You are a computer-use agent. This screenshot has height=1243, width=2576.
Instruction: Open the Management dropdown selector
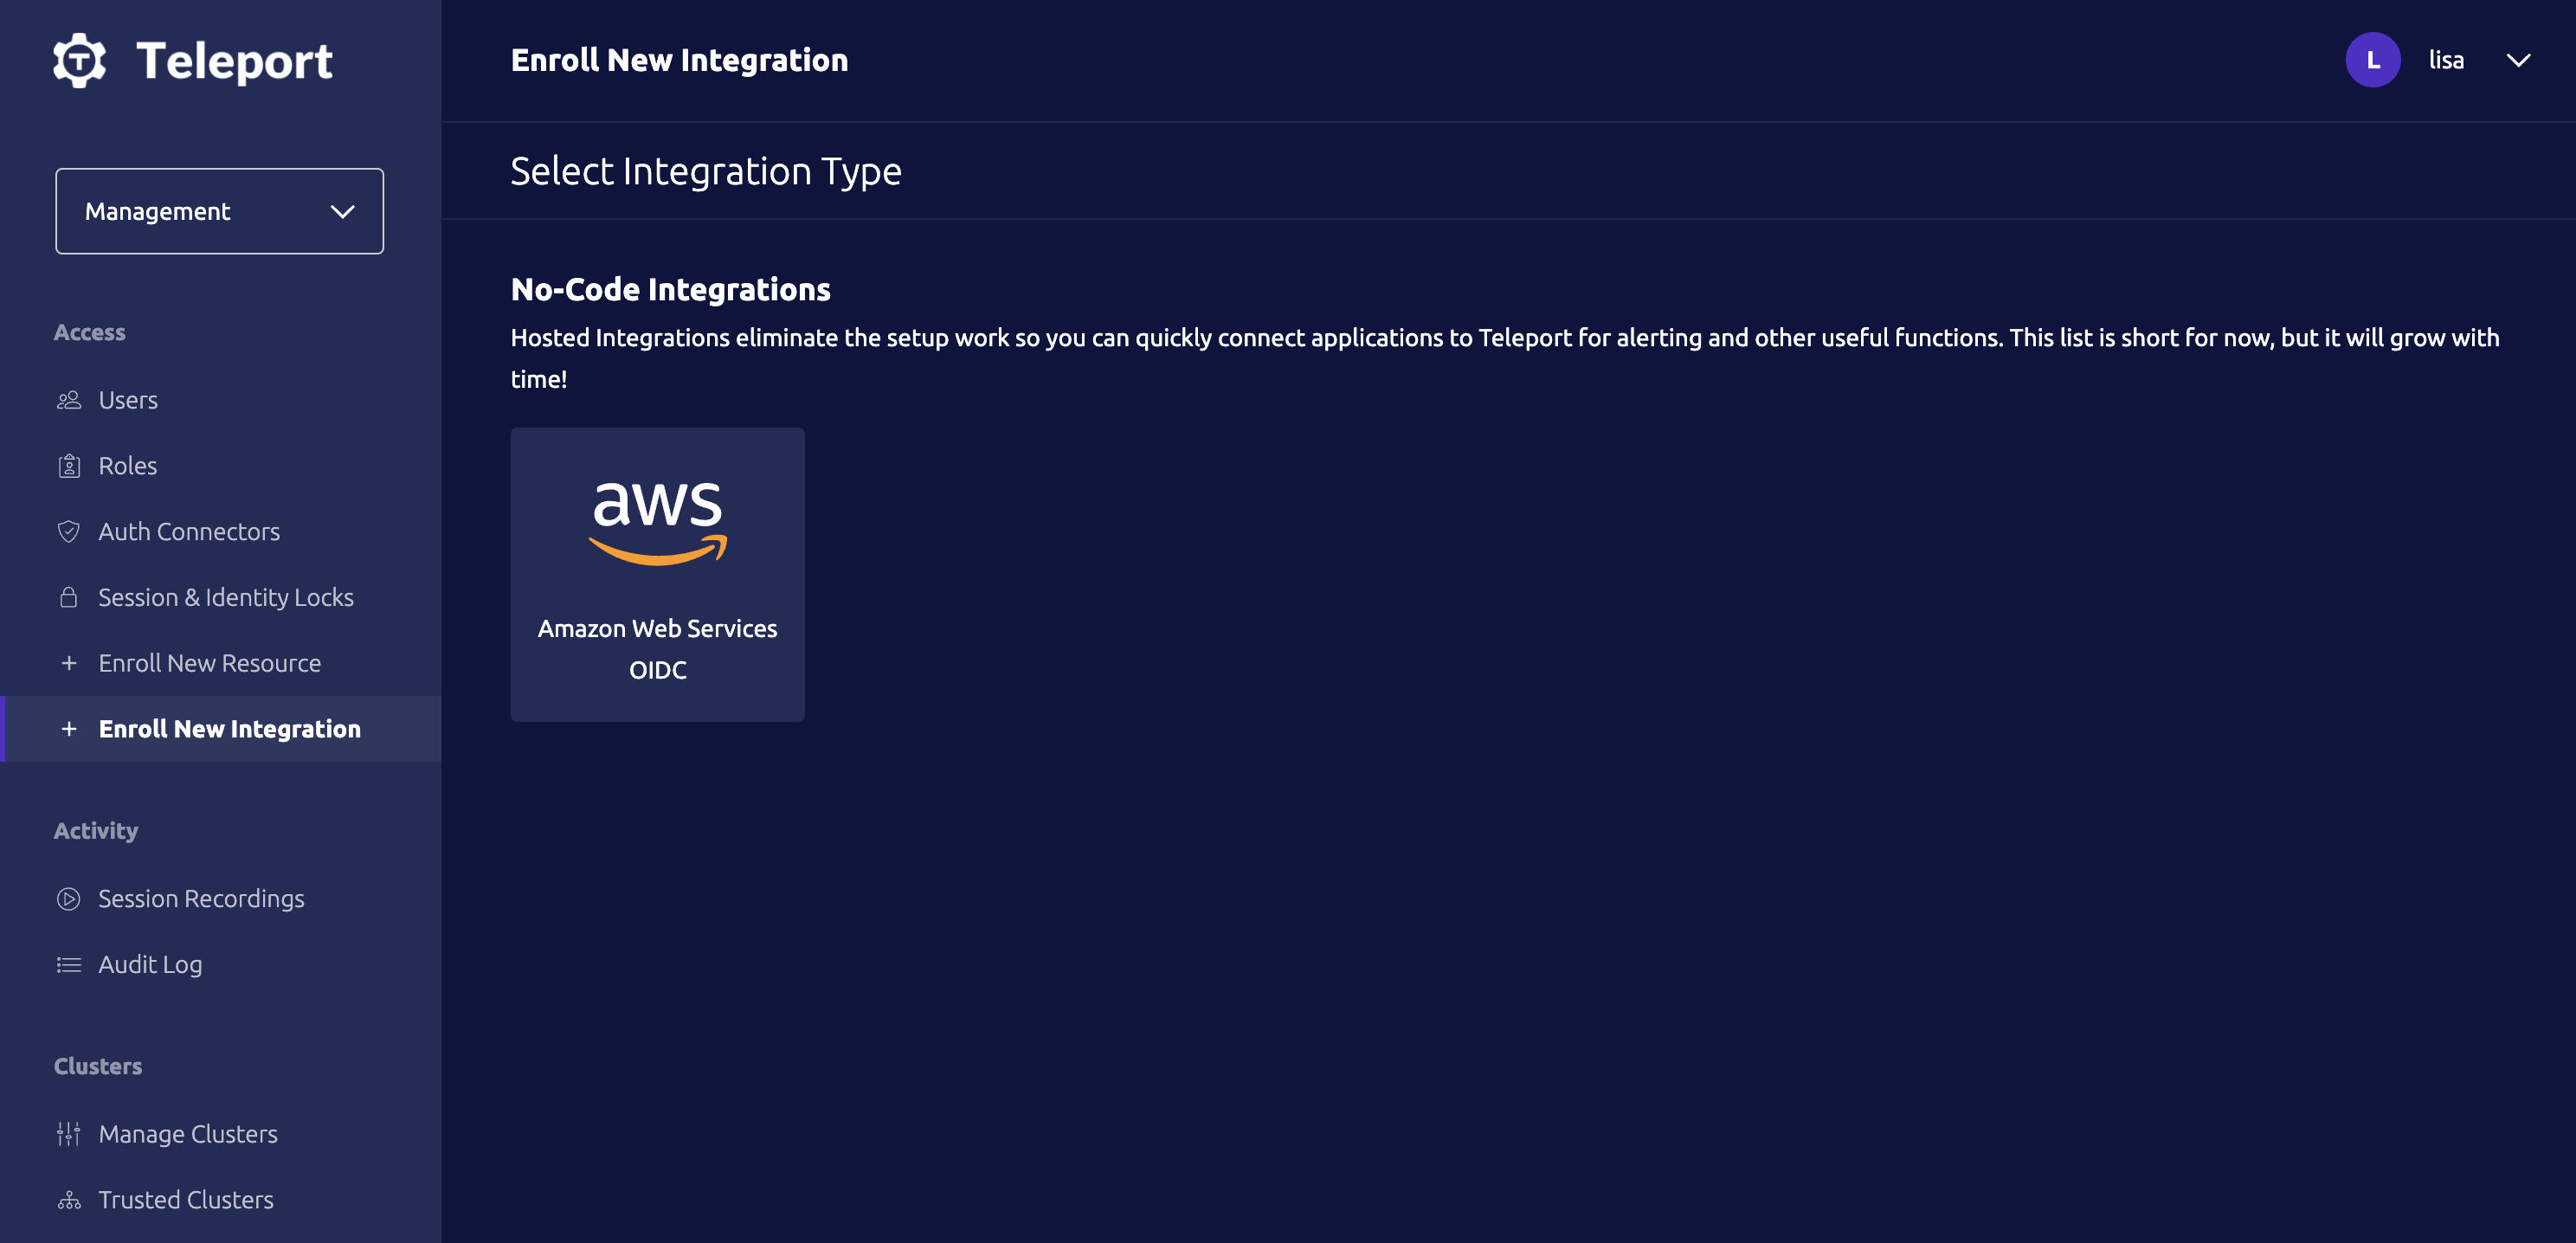click(219, 211)
